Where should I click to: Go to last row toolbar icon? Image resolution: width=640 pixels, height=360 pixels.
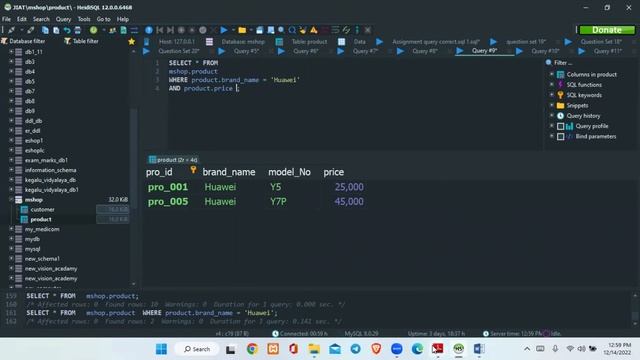(x=170, y=30)
